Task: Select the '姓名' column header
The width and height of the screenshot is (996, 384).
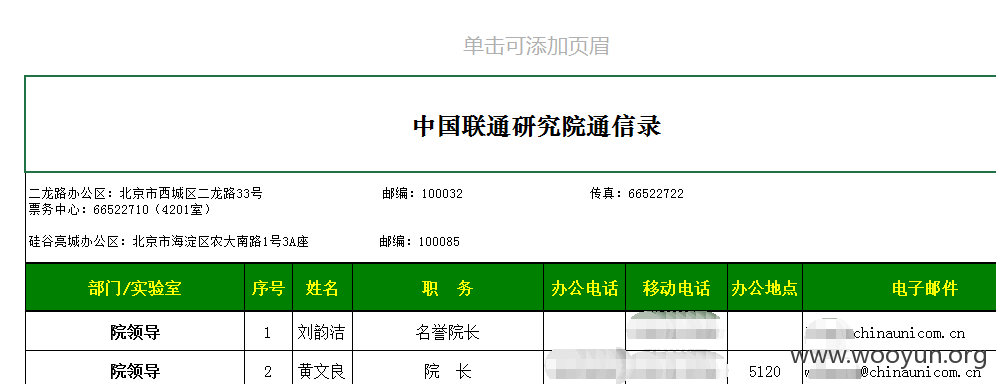Action: [x=322, y=288]
